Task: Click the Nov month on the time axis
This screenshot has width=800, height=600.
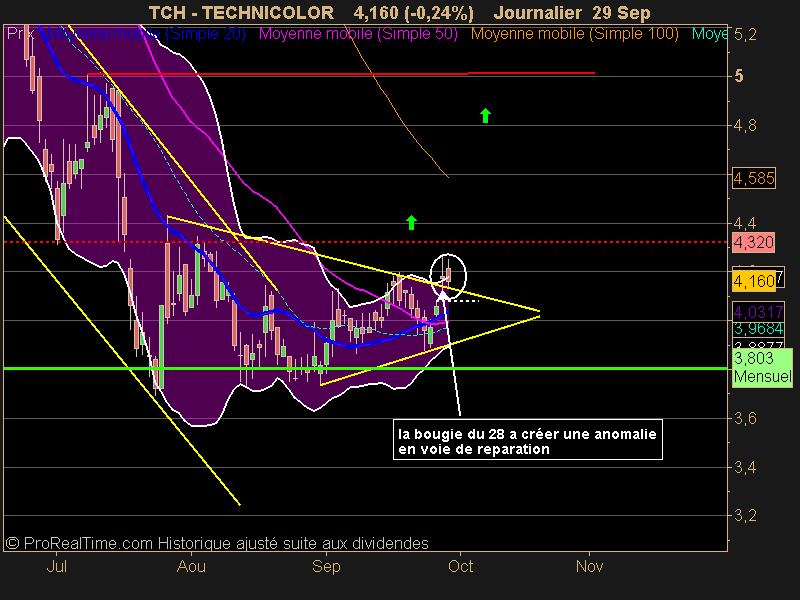Action: click(590, 566)
